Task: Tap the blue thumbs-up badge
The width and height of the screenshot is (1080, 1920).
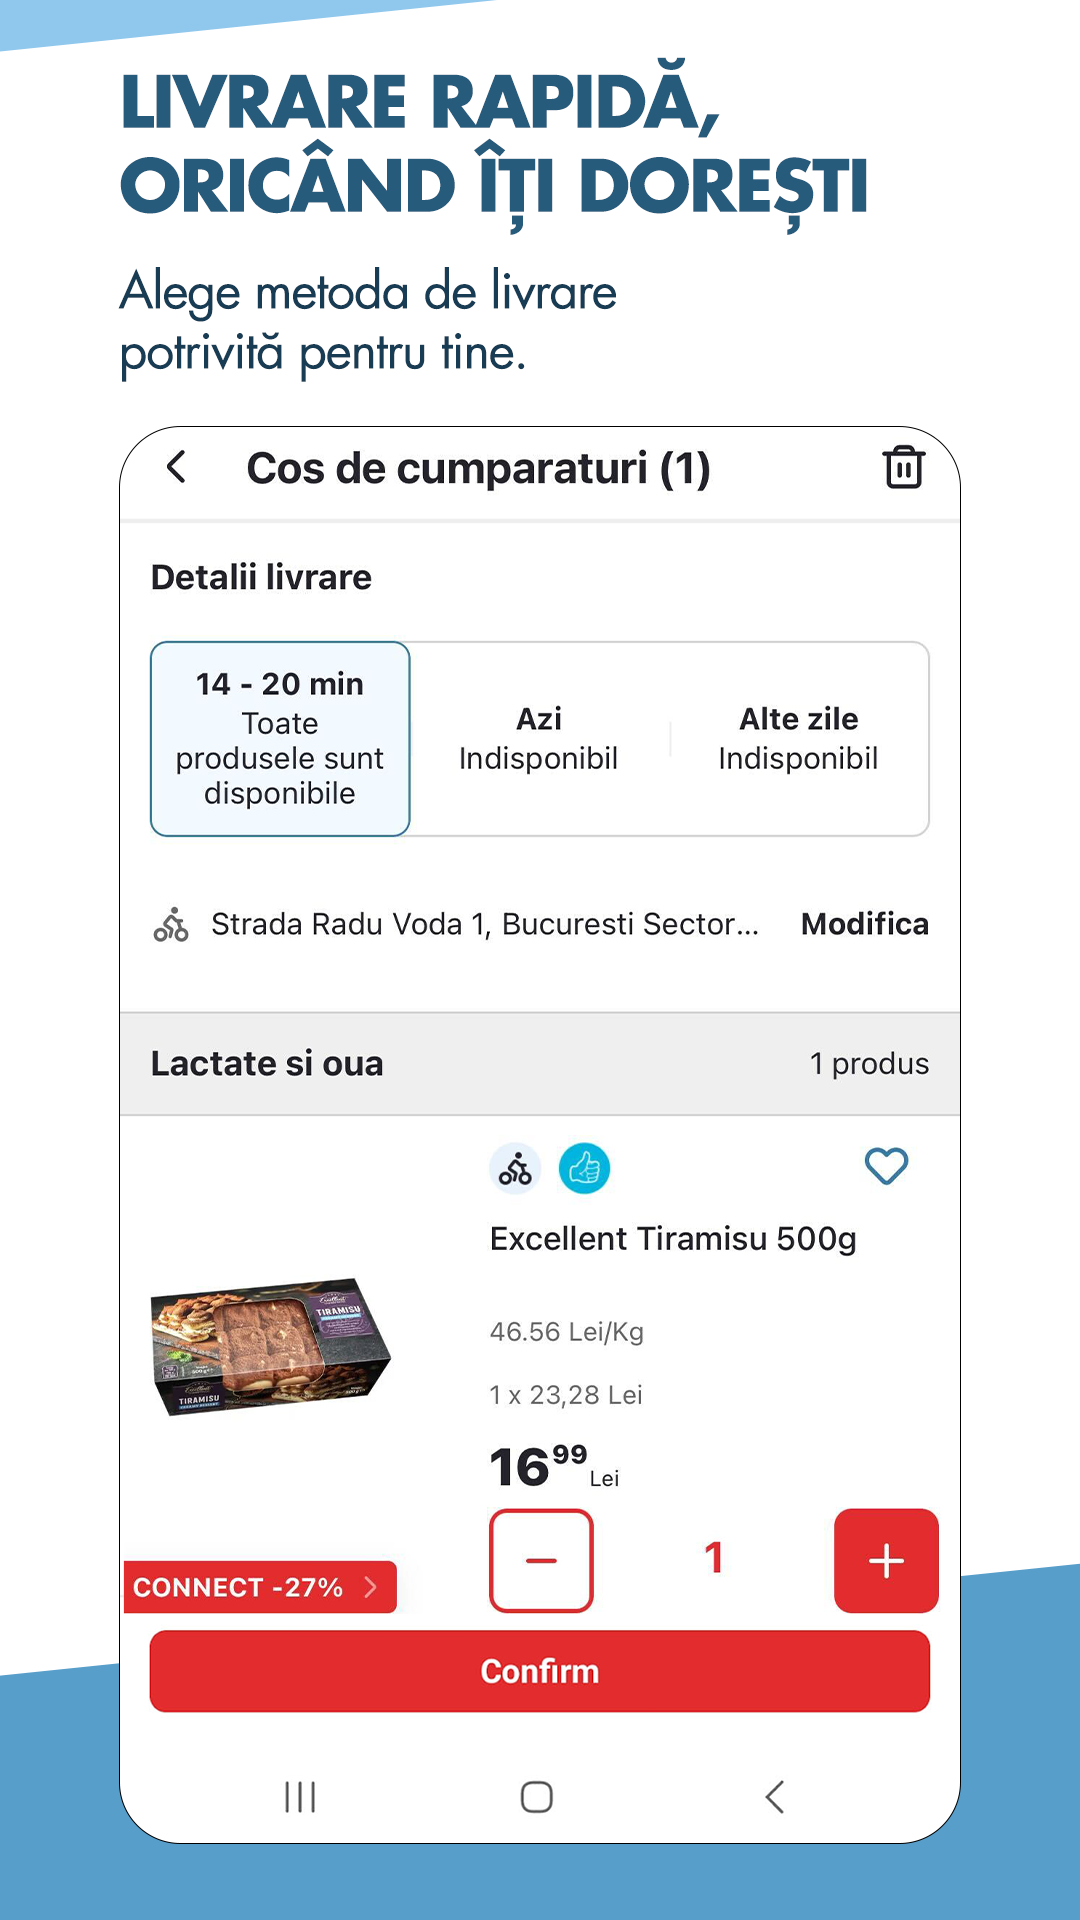Action: [584, 1168]
